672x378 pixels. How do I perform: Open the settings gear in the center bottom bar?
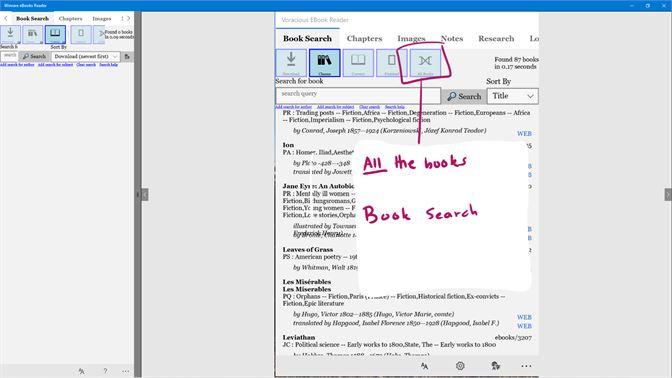(460, 366)
